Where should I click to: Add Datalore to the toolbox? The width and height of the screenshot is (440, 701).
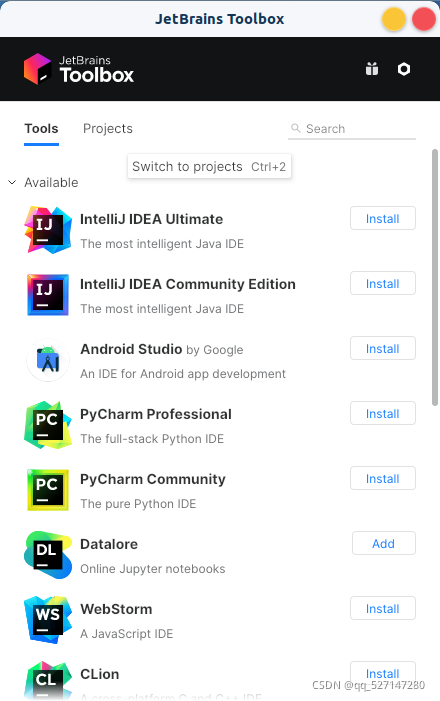[384, 544]
